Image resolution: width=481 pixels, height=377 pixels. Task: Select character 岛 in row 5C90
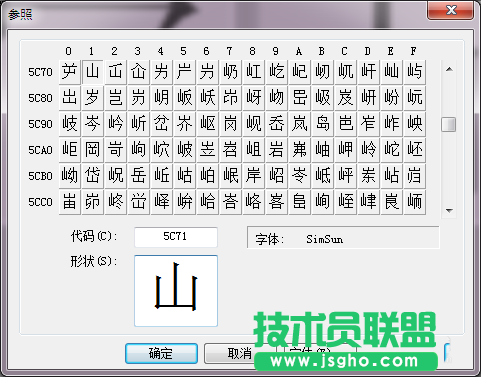[x=322, y=124]
